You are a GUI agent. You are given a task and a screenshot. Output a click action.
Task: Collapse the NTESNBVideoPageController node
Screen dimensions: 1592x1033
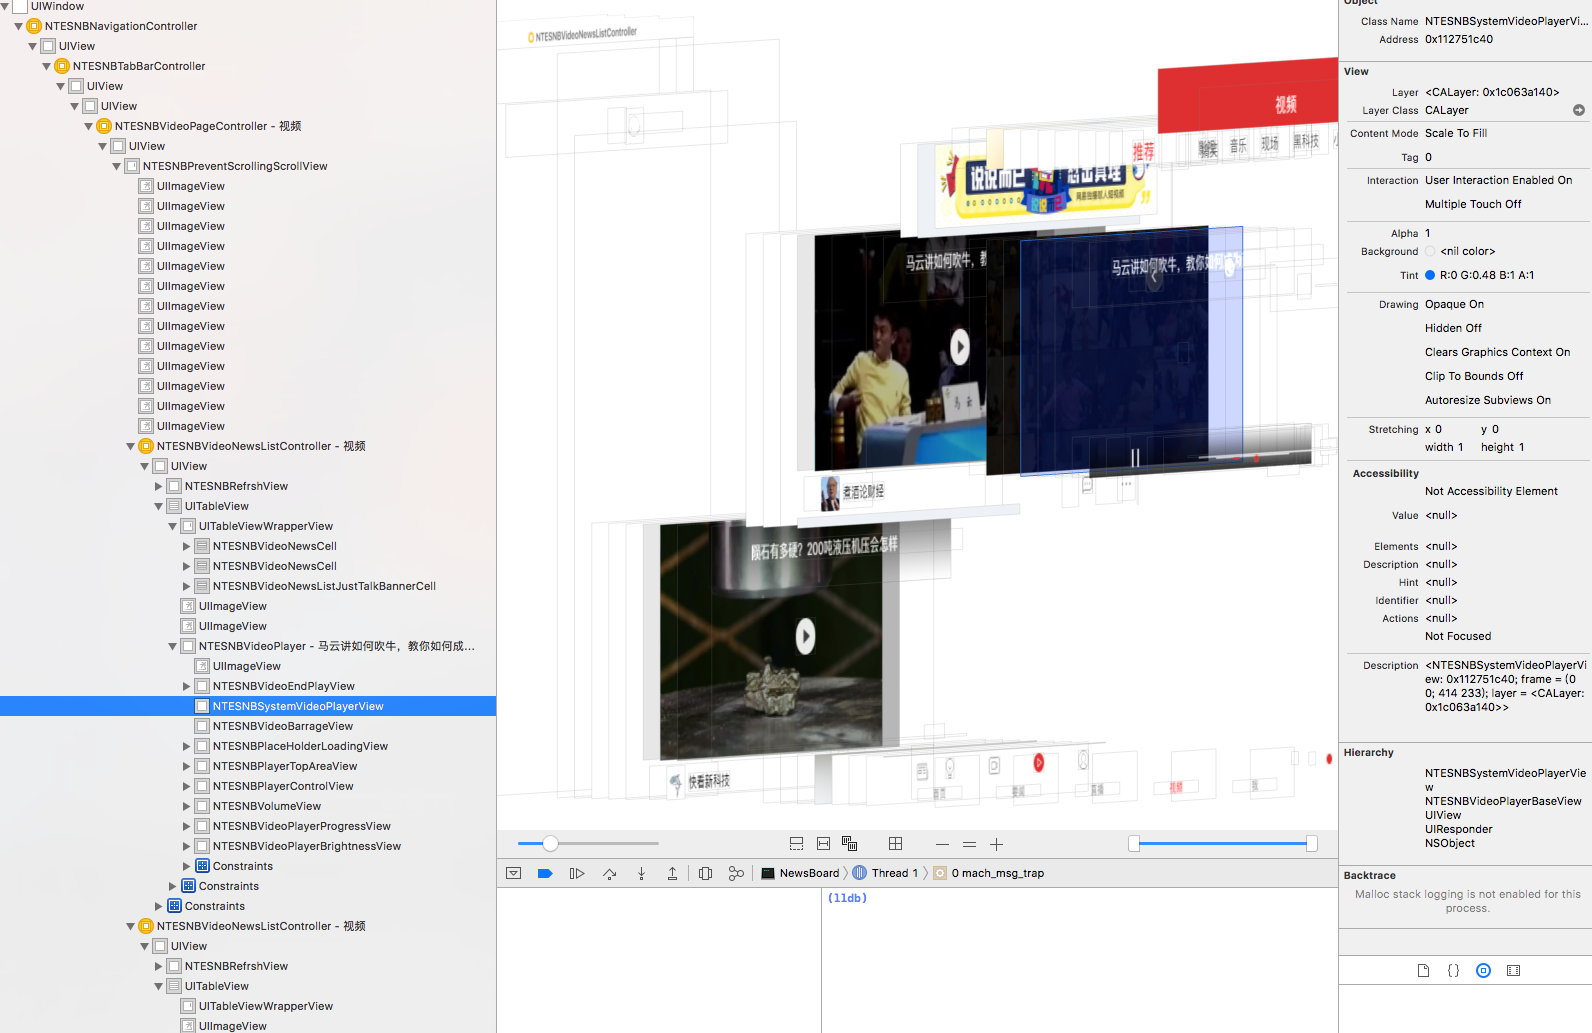(88, 126)
